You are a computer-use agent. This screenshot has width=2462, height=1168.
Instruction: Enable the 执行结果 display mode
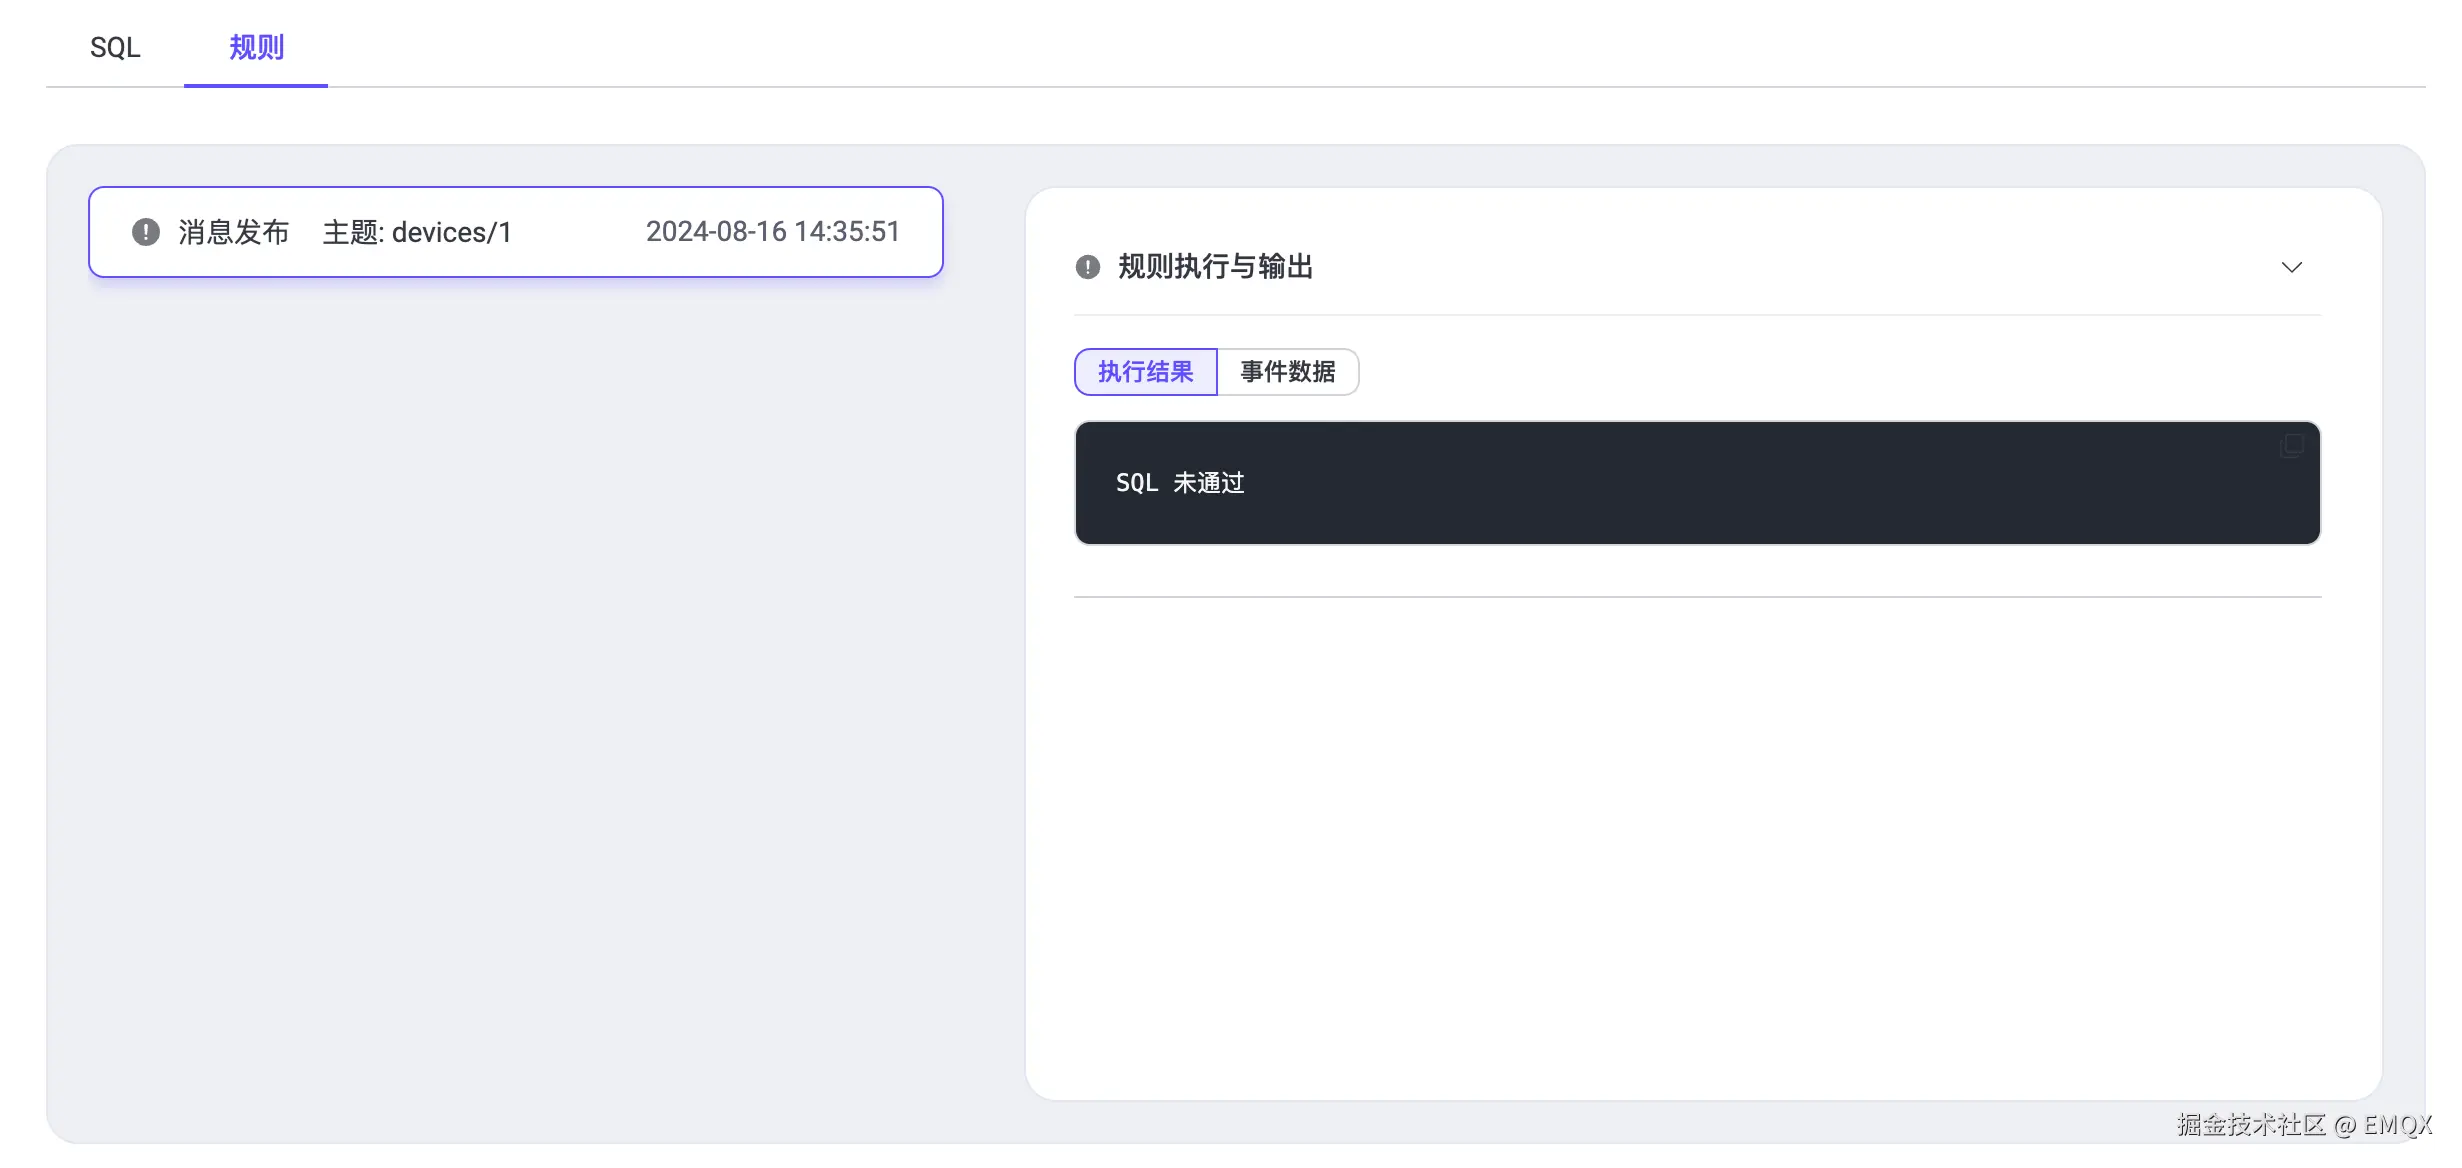point(1145,372)
